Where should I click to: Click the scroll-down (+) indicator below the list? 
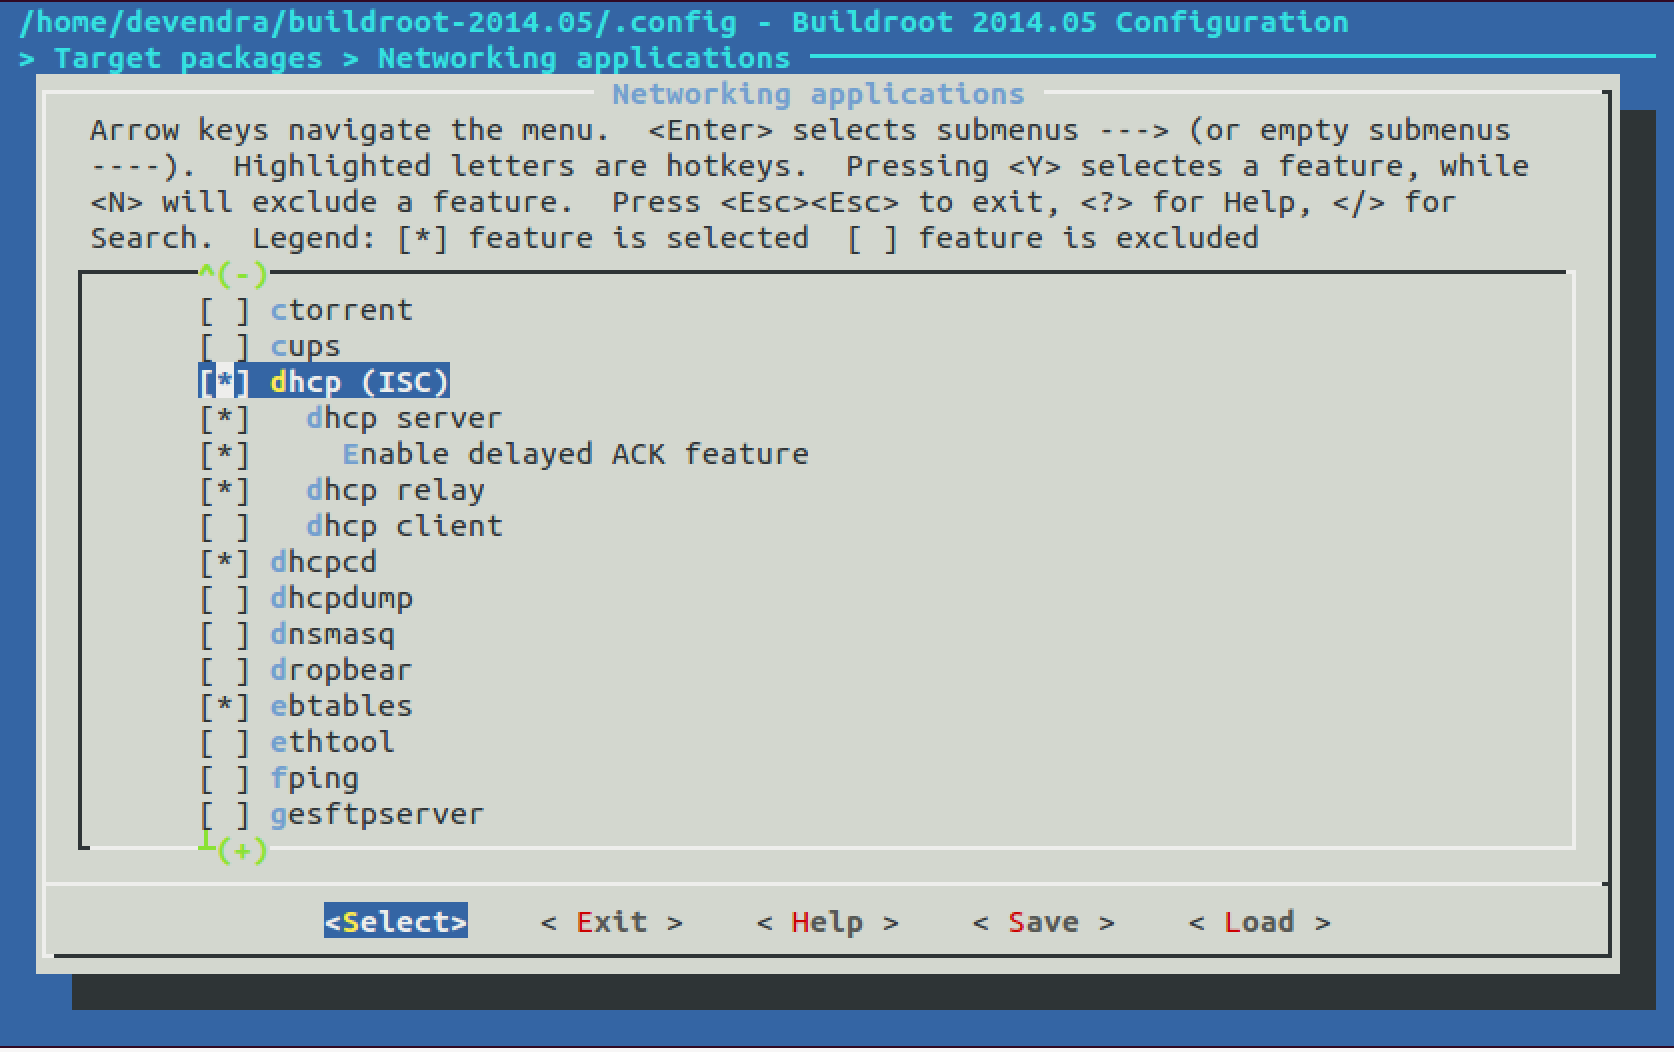tap(233, 850)
